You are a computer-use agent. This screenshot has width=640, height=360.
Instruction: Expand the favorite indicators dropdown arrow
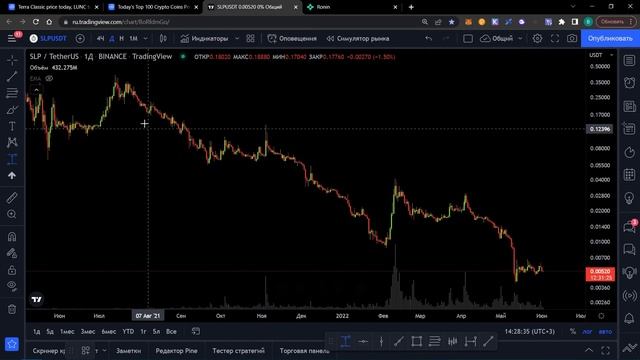click(x=237, y=38)
